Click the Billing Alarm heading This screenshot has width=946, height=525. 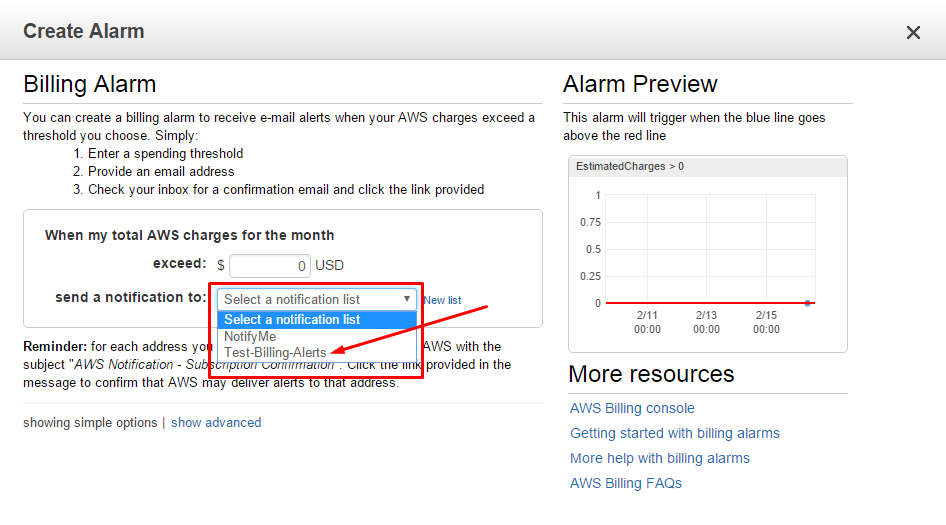(x=89, y=84)
